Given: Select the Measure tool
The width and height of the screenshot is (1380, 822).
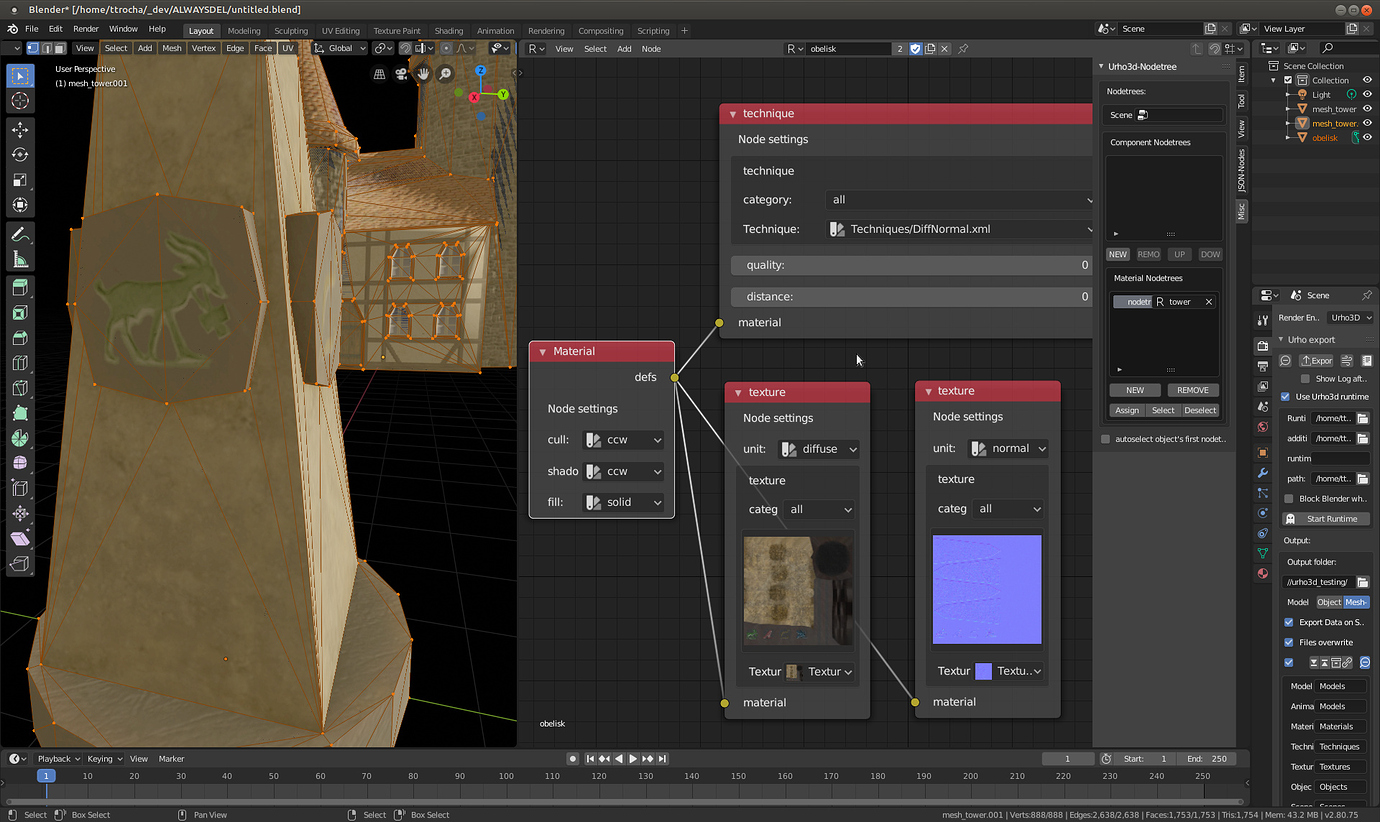Looking at the screenshot, I should (x=20, y=260).
